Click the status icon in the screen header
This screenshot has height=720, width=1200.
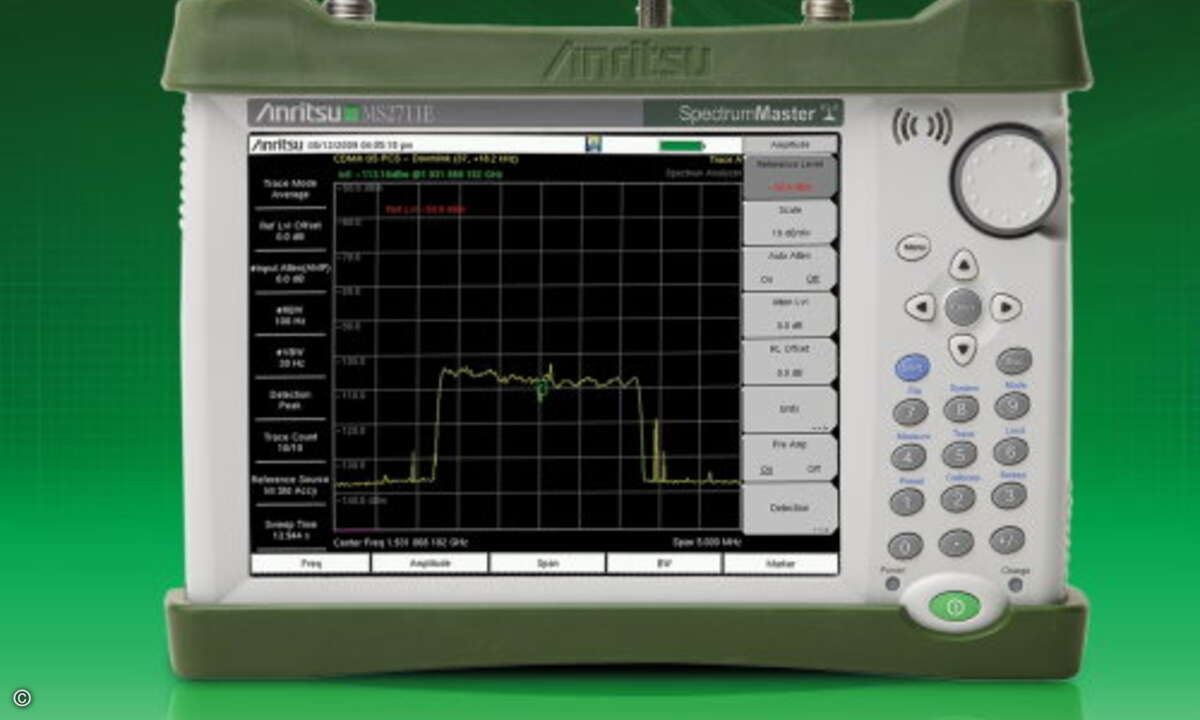tap(594, 144)
